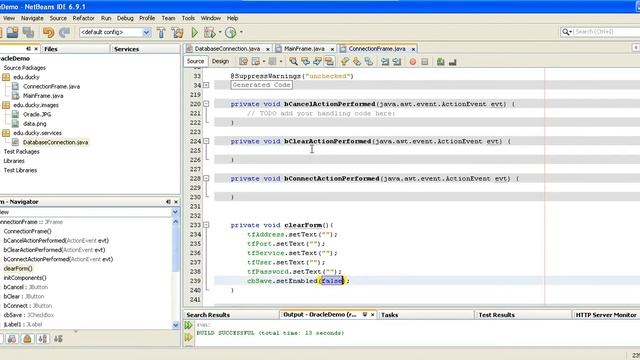
Task: Select clearForm() in Navigator list
Action: point(18,269)
